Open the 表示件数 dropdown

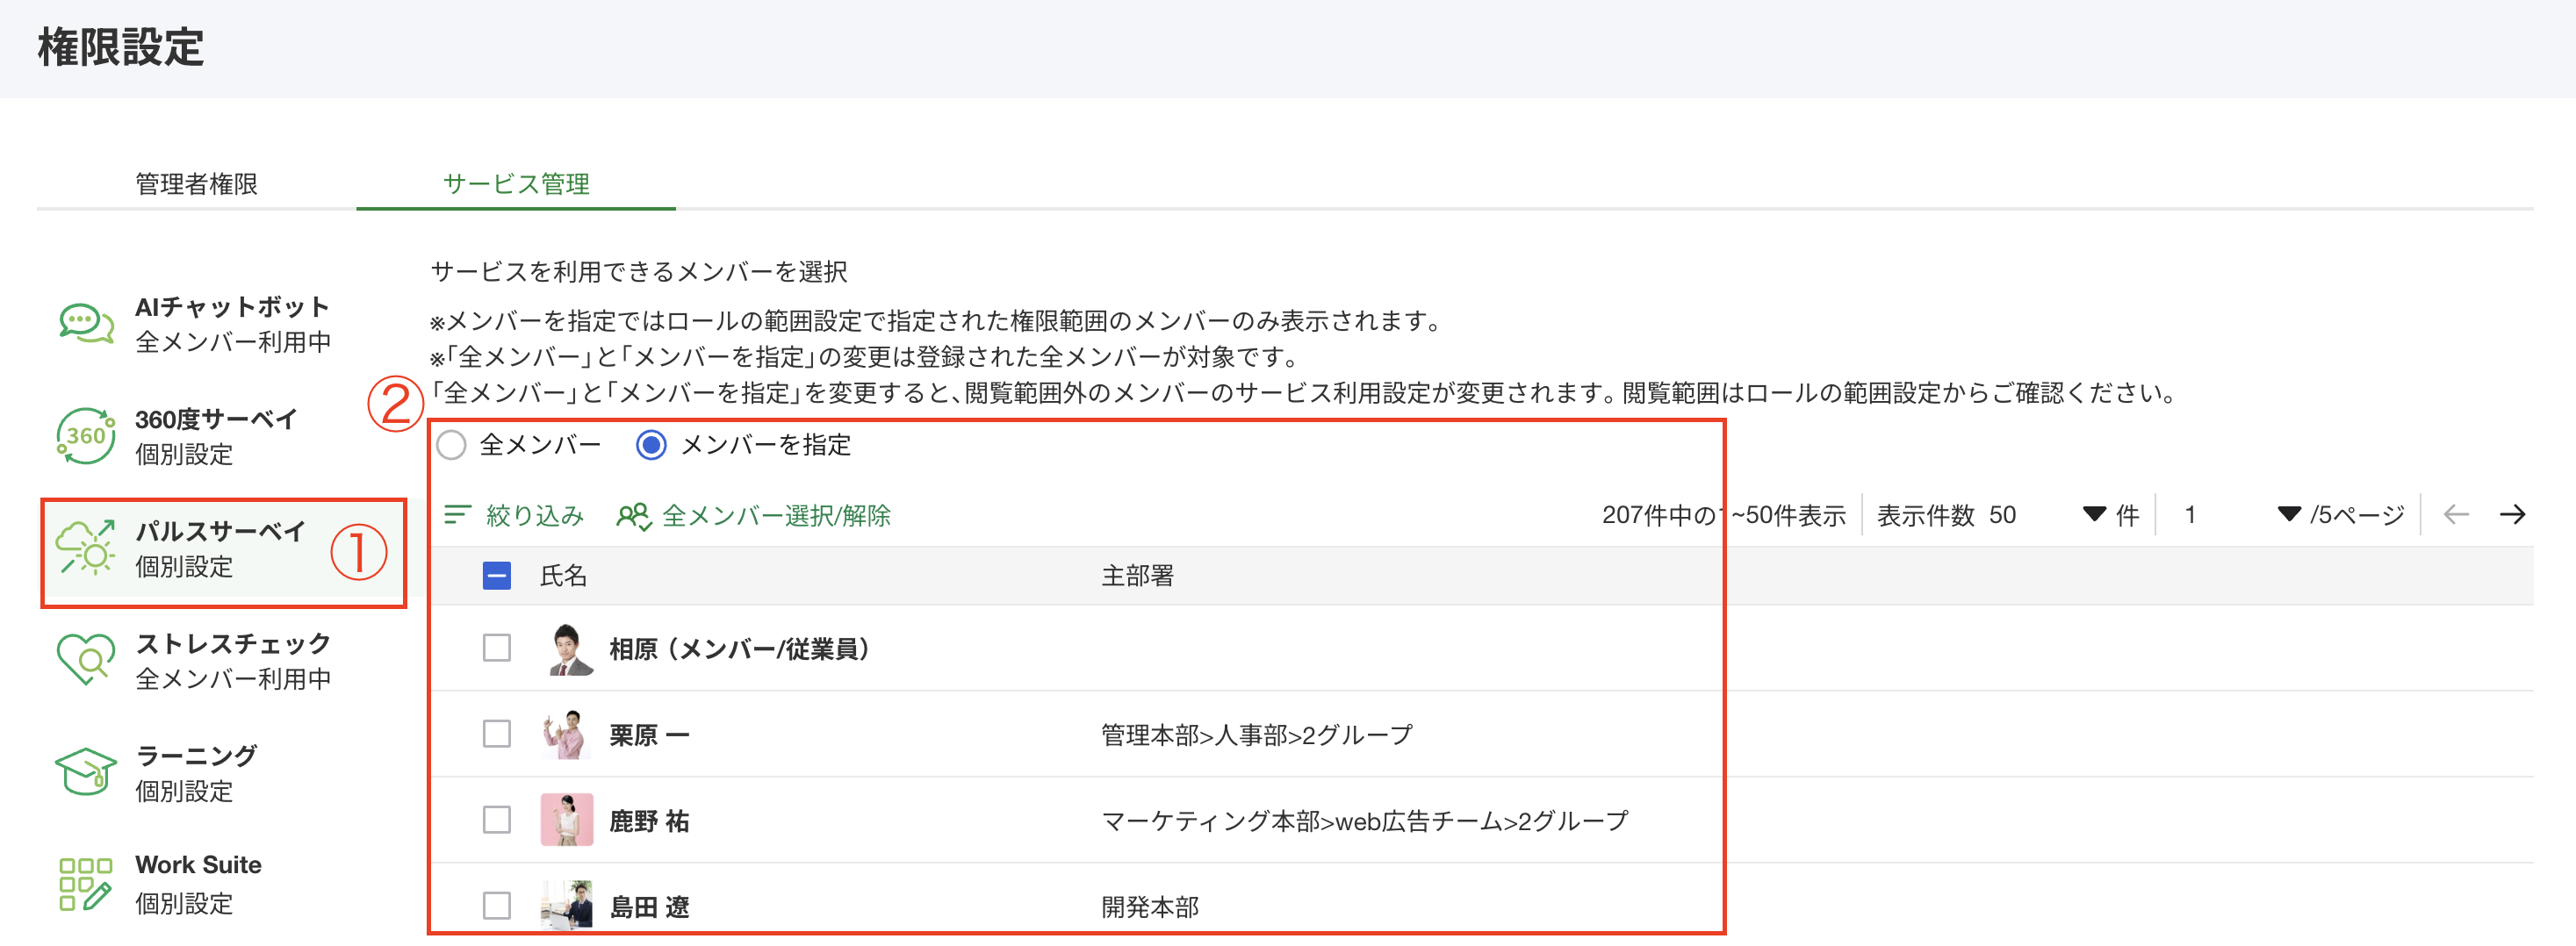click(x=2093, y=514)
